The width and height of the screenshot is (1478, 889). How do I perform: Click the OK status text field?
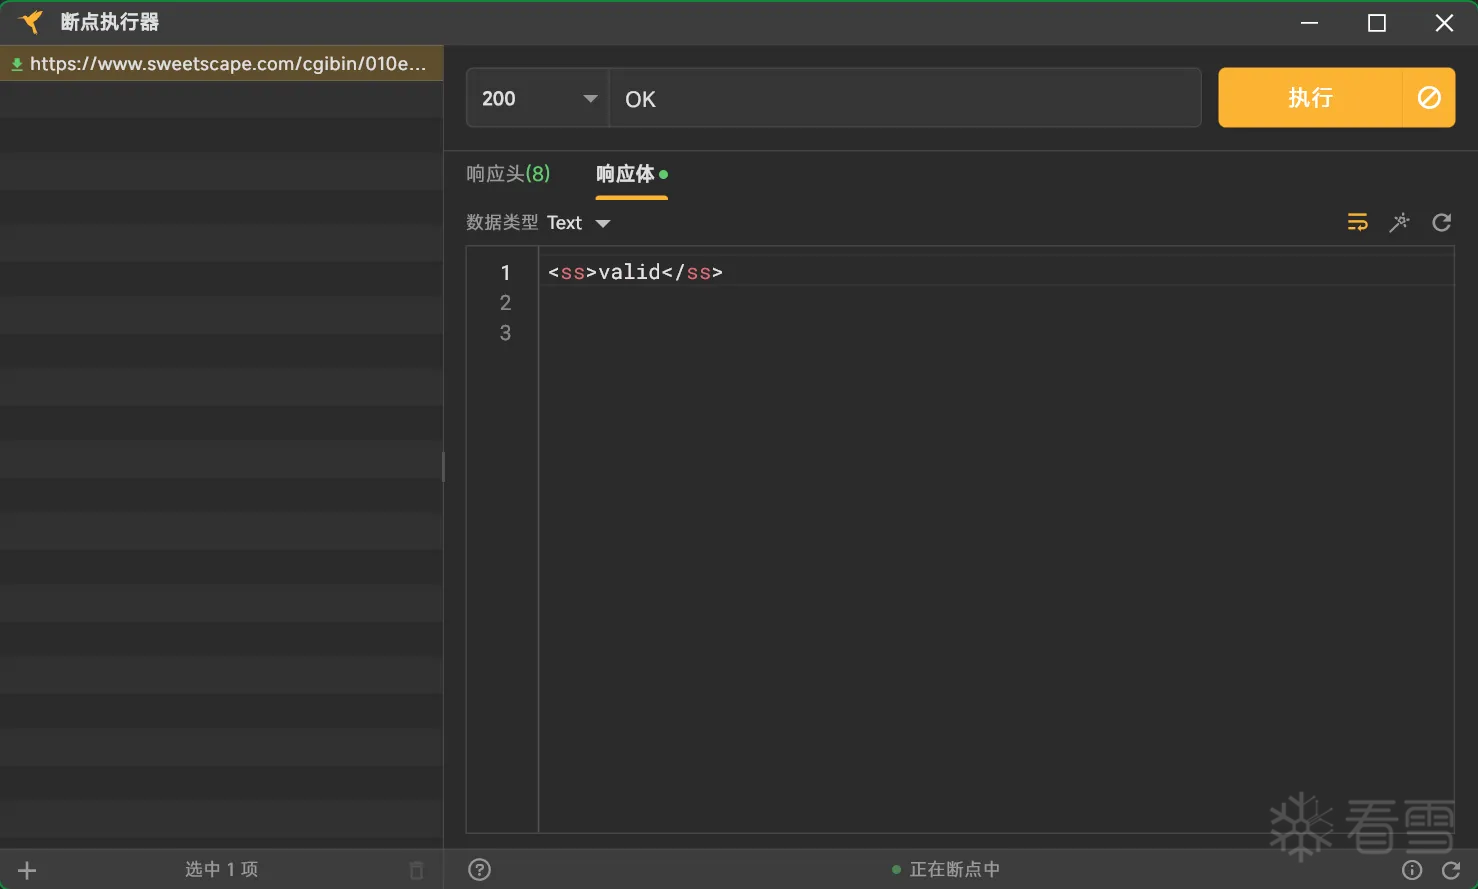point(904,98)
